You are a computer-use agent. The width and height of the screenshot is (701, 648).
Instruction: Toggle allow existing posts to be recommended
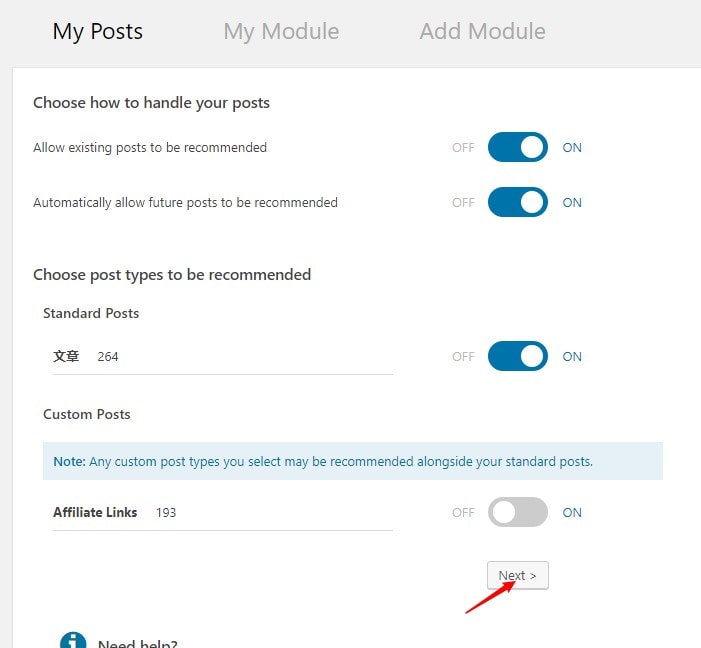pyautogui.click(x=517, y=148)
